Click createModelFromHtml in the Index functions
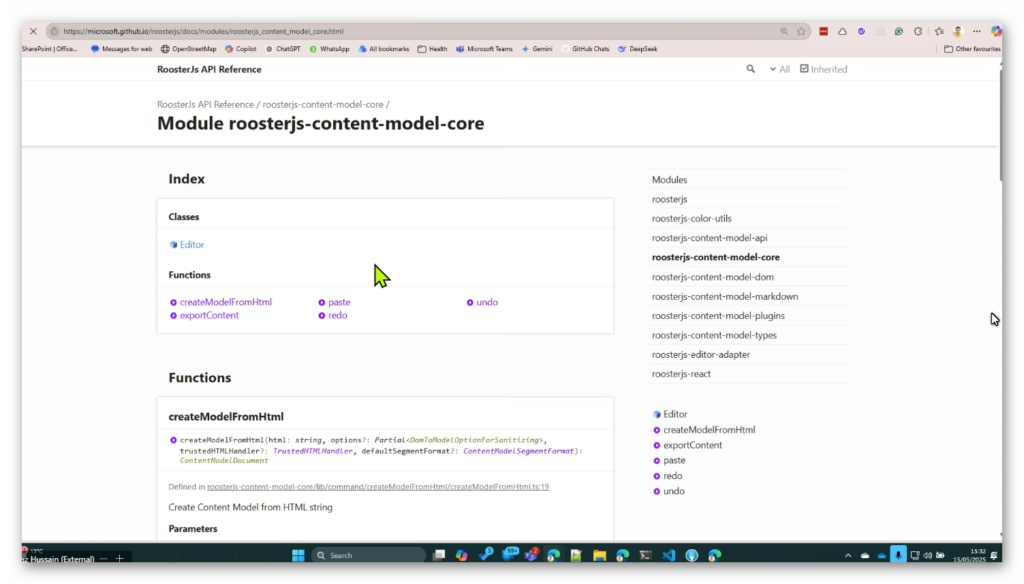1024x584 pixels. 225,302
